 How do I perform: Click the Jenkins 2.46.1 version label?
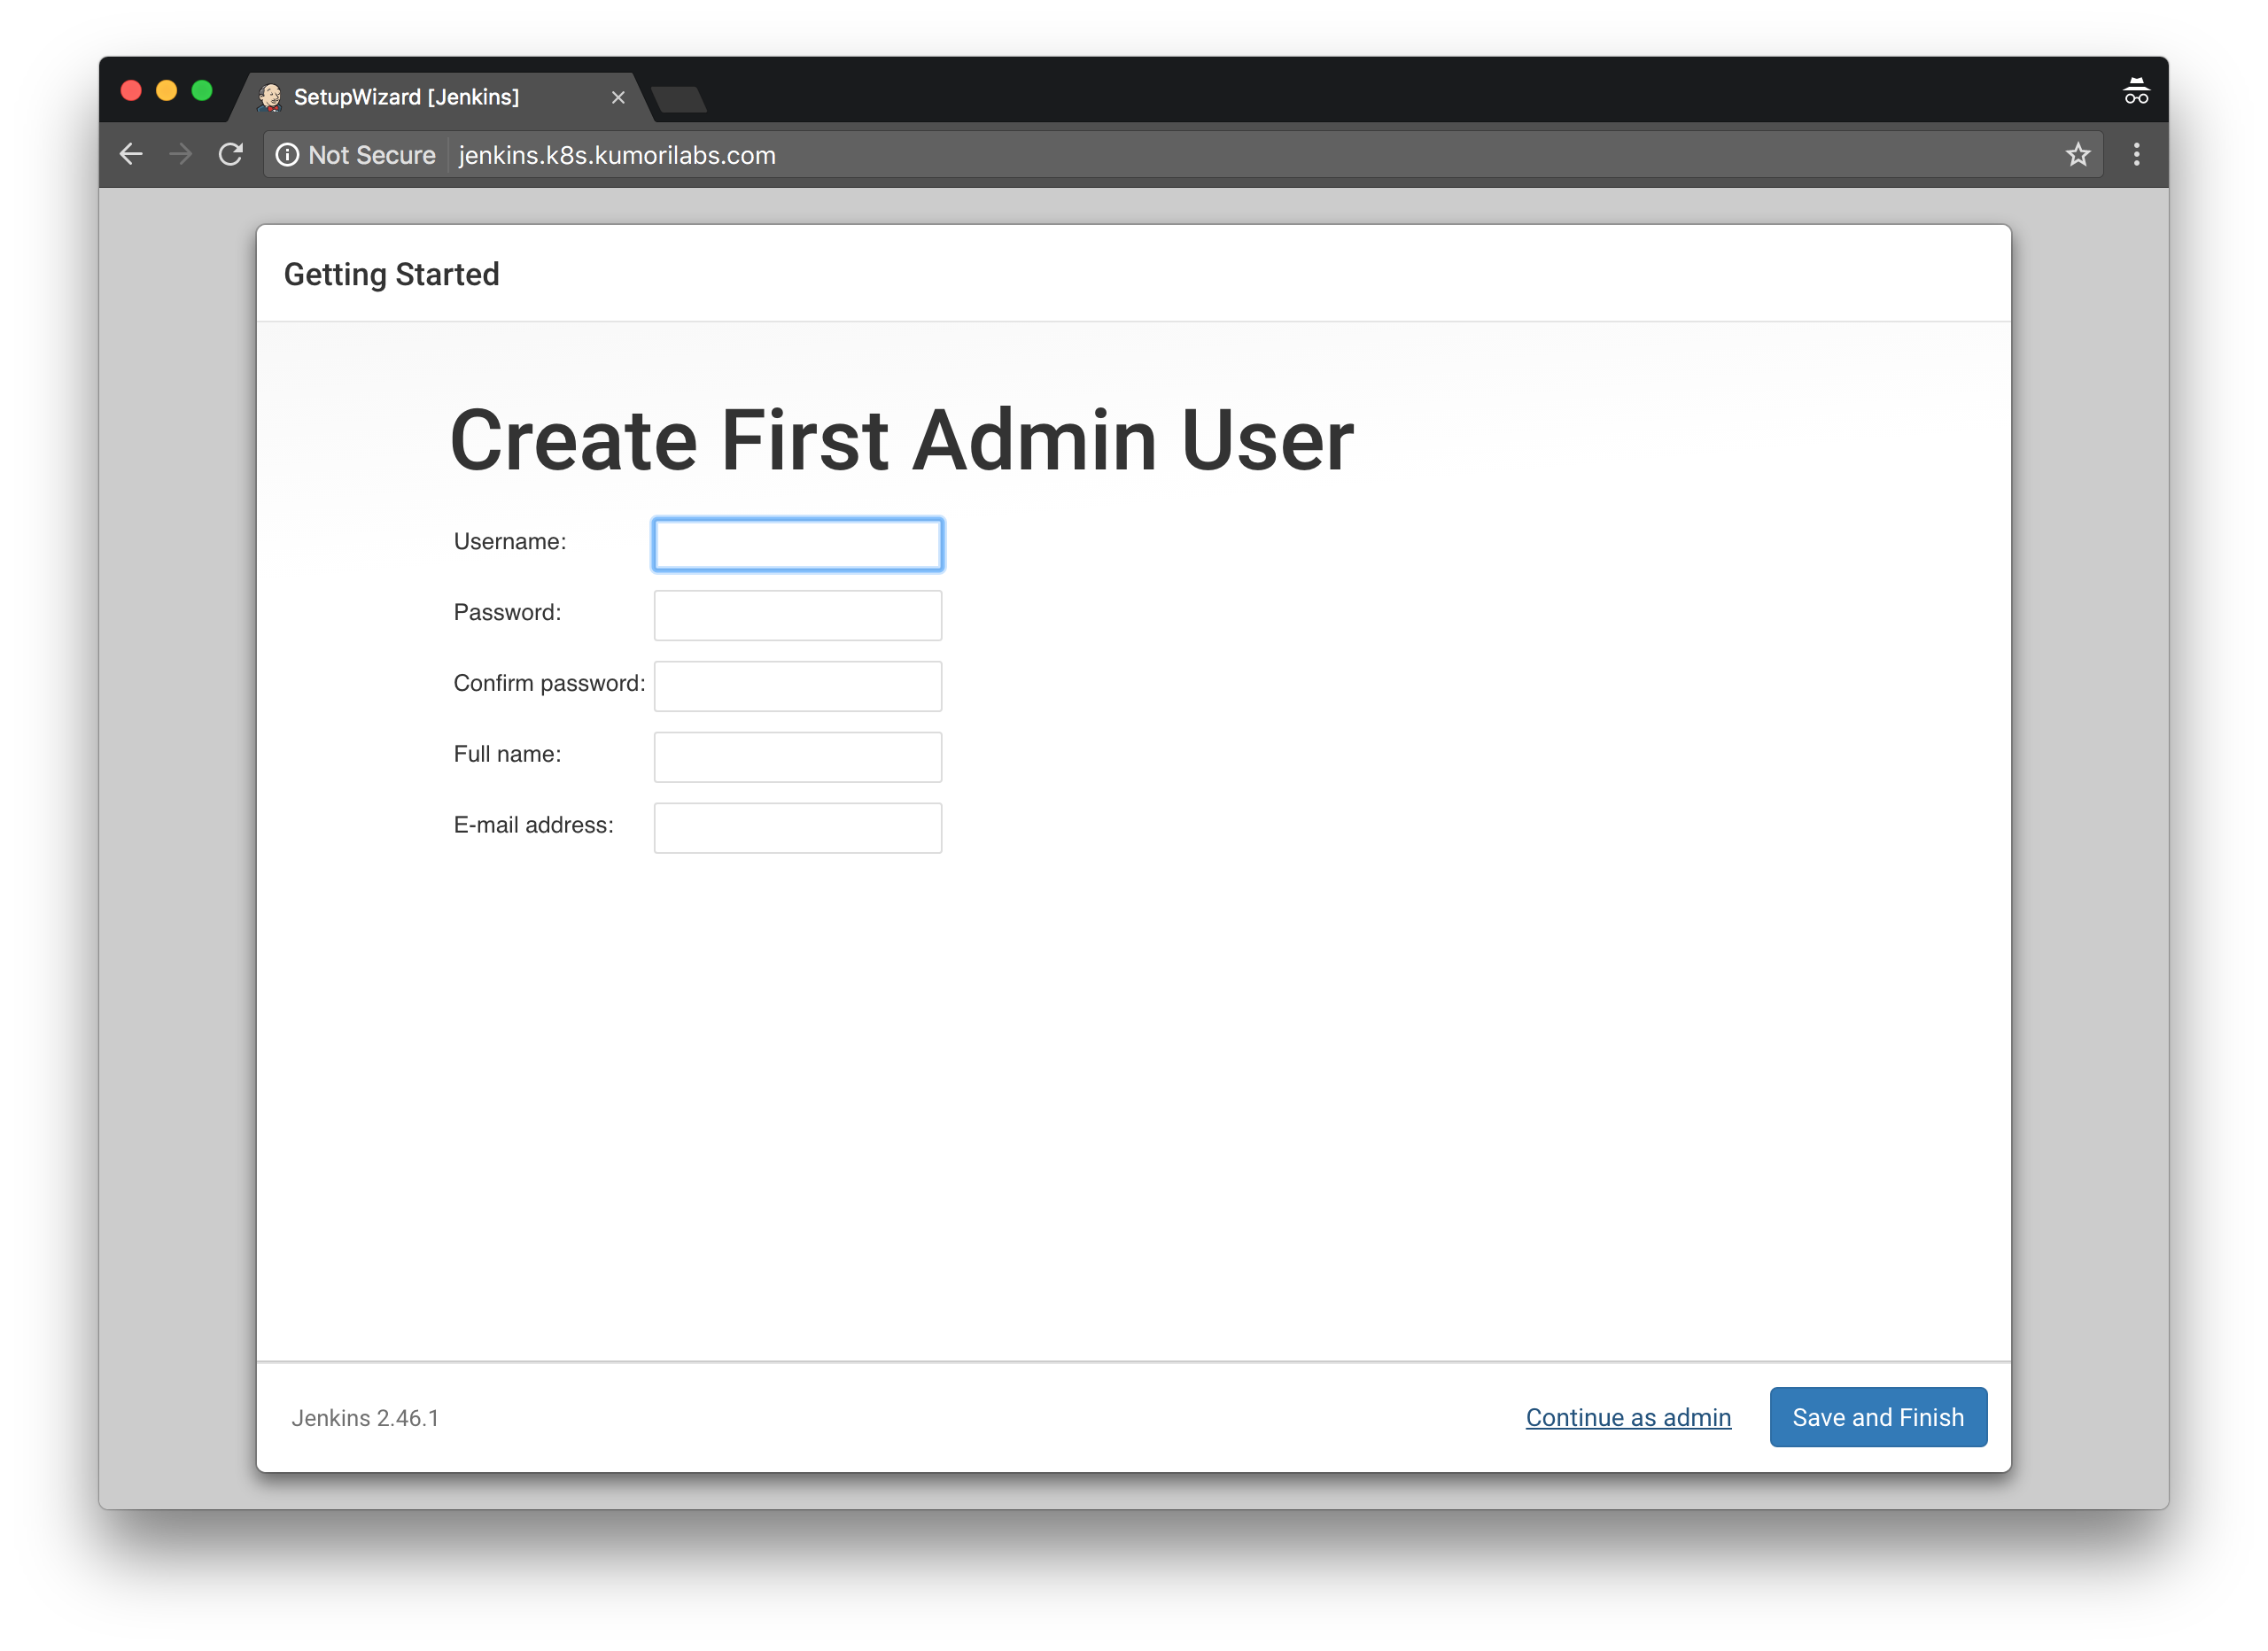pyautogui.click(x=366, y=1417)
